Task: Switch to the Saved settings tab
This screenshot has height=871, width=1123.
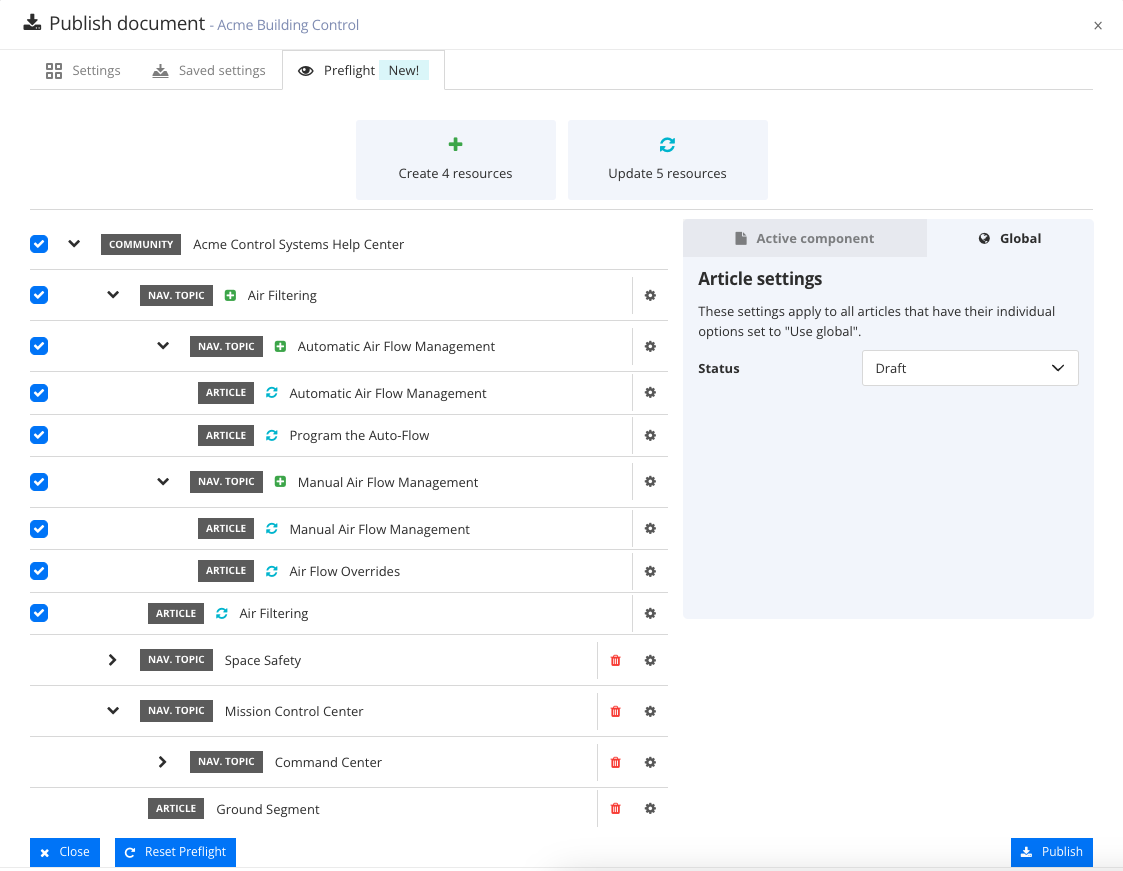Action: (209, 71)
